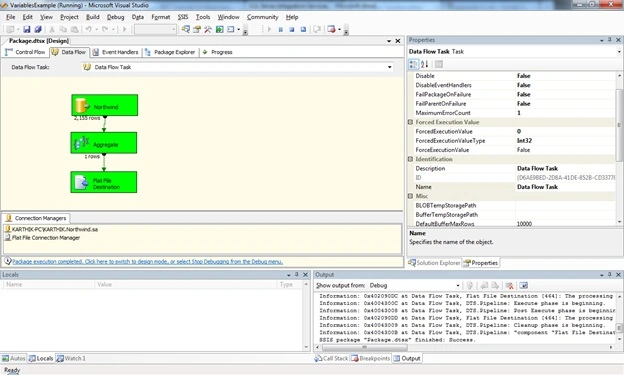Viewport: 624px width, 375px height.
Task: Open Show output from Debug dropdown
Action: coord(458,285)
